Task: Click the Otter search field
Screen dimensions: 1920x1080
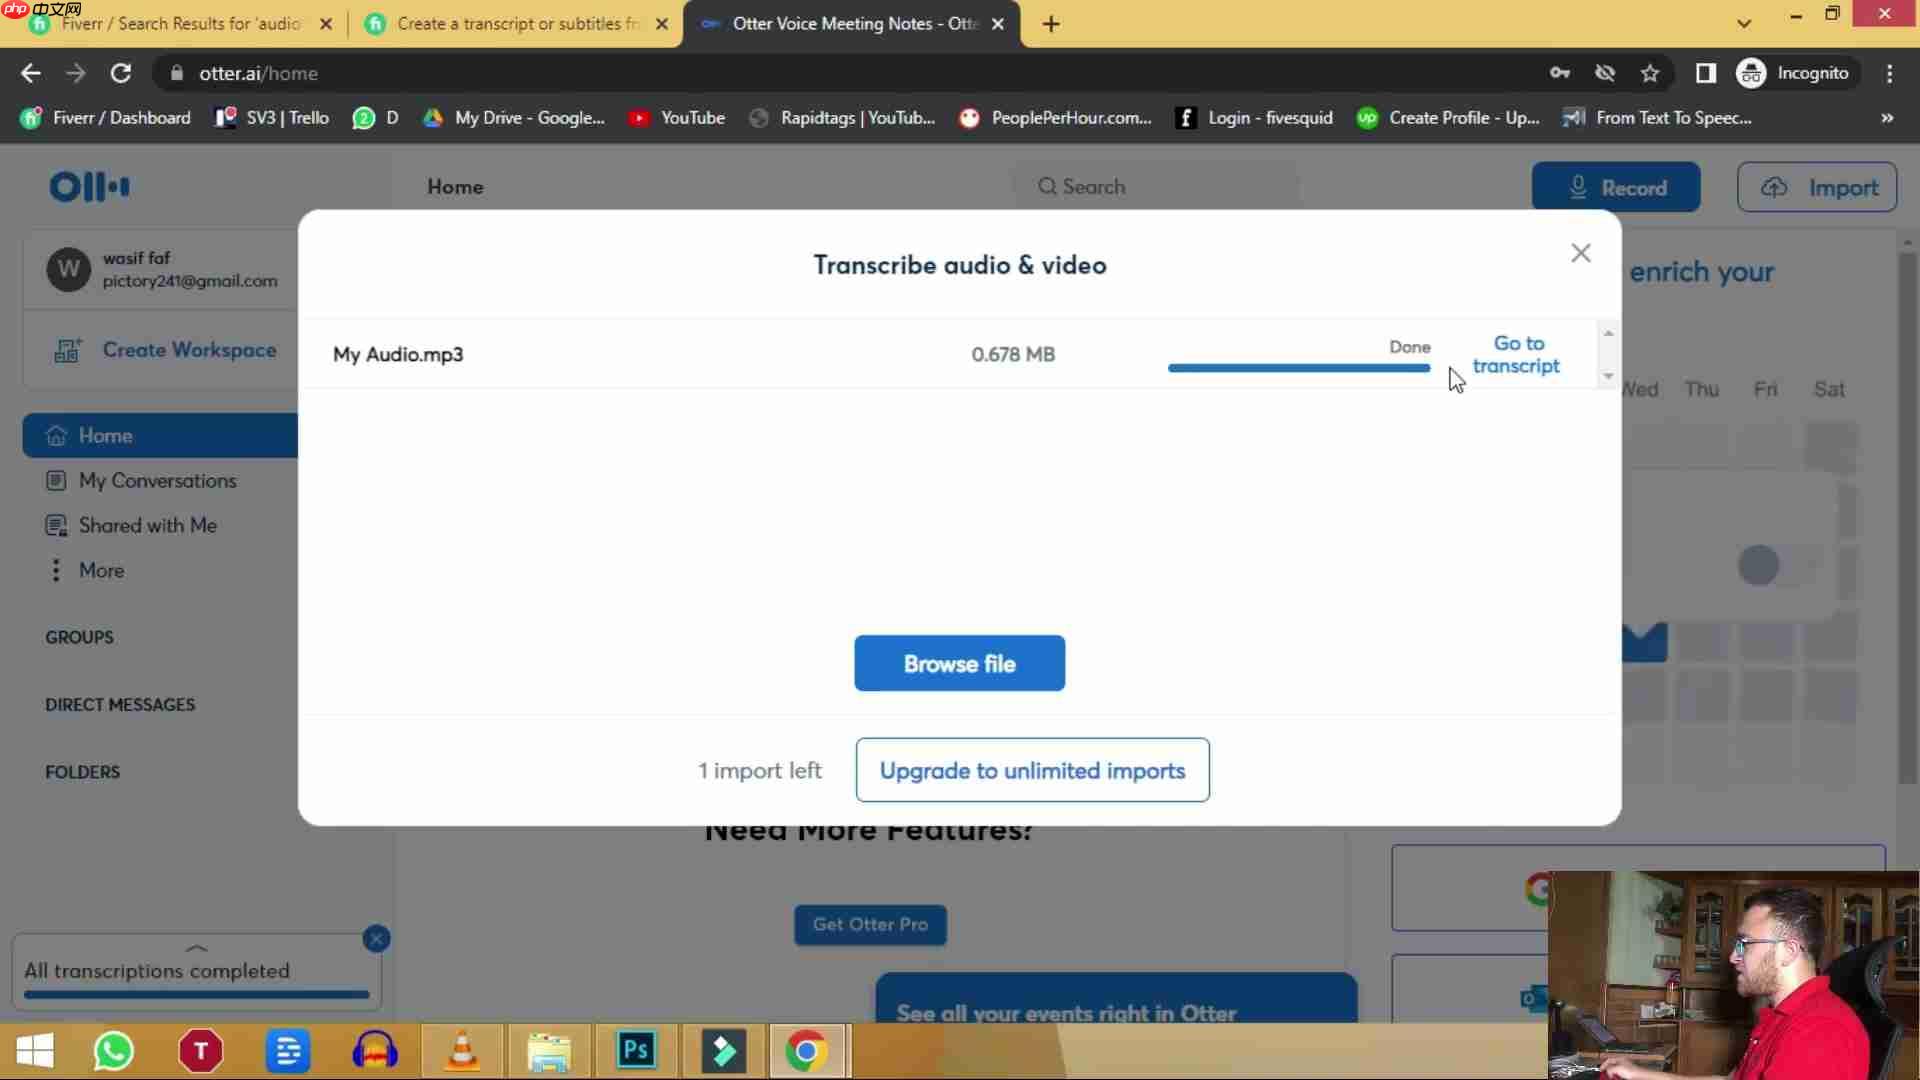Action: tap(1157, 187)
